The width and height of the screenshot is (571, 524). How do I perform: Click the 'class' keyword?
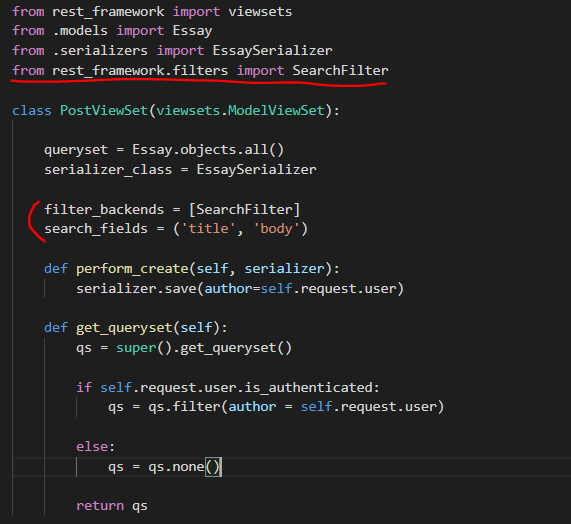click(32, 110)
